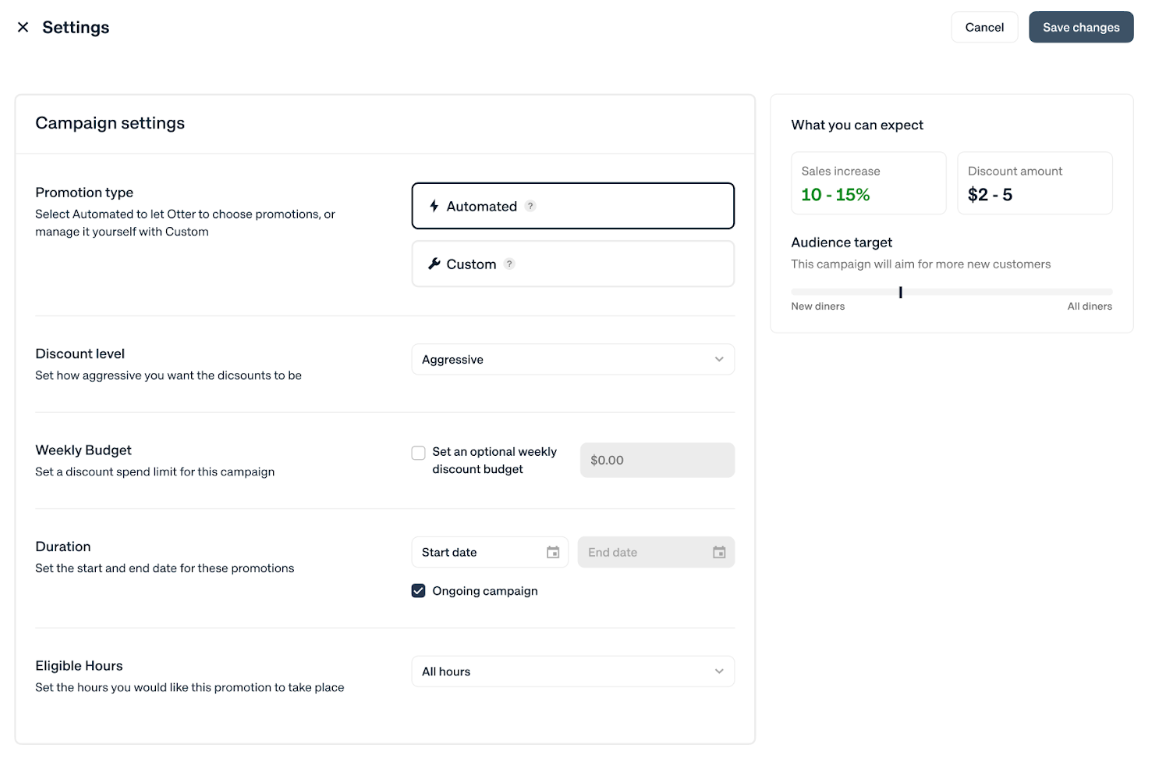
Task: Click the lightning bolt Automated icon
Action: tap(434, 206)
